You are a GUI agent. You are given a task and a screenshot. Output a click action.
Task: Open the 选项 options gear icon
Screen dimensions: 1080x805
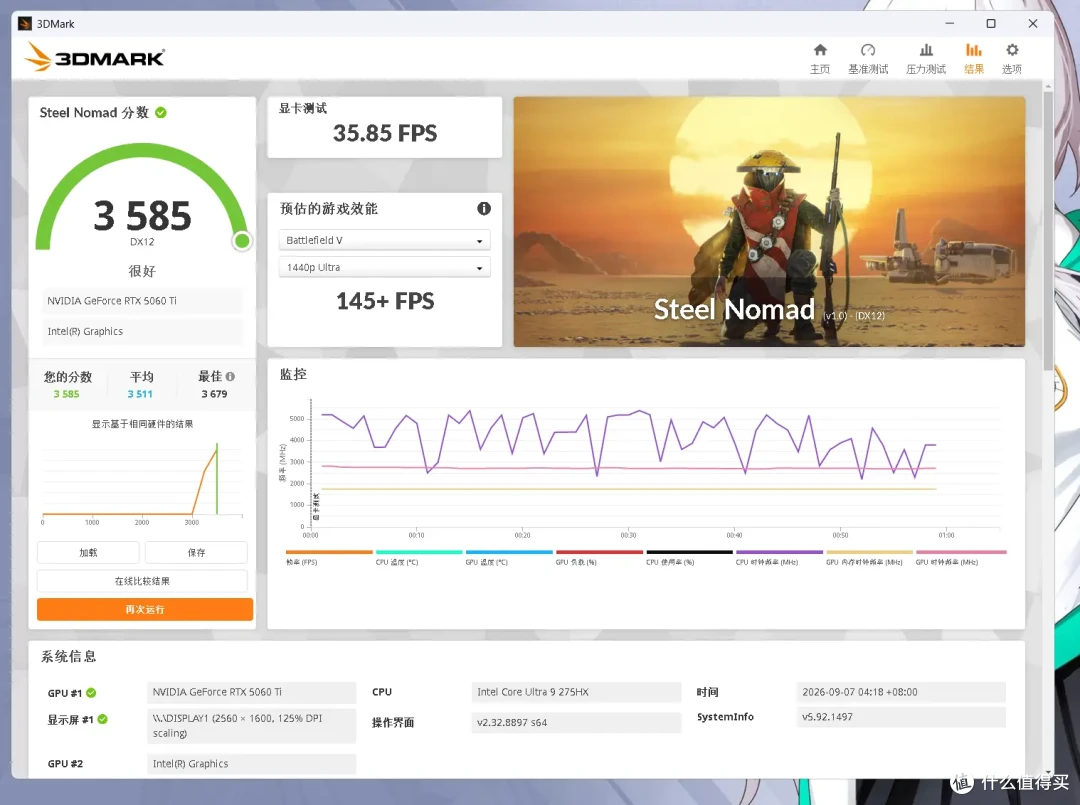pos(1012,50)
